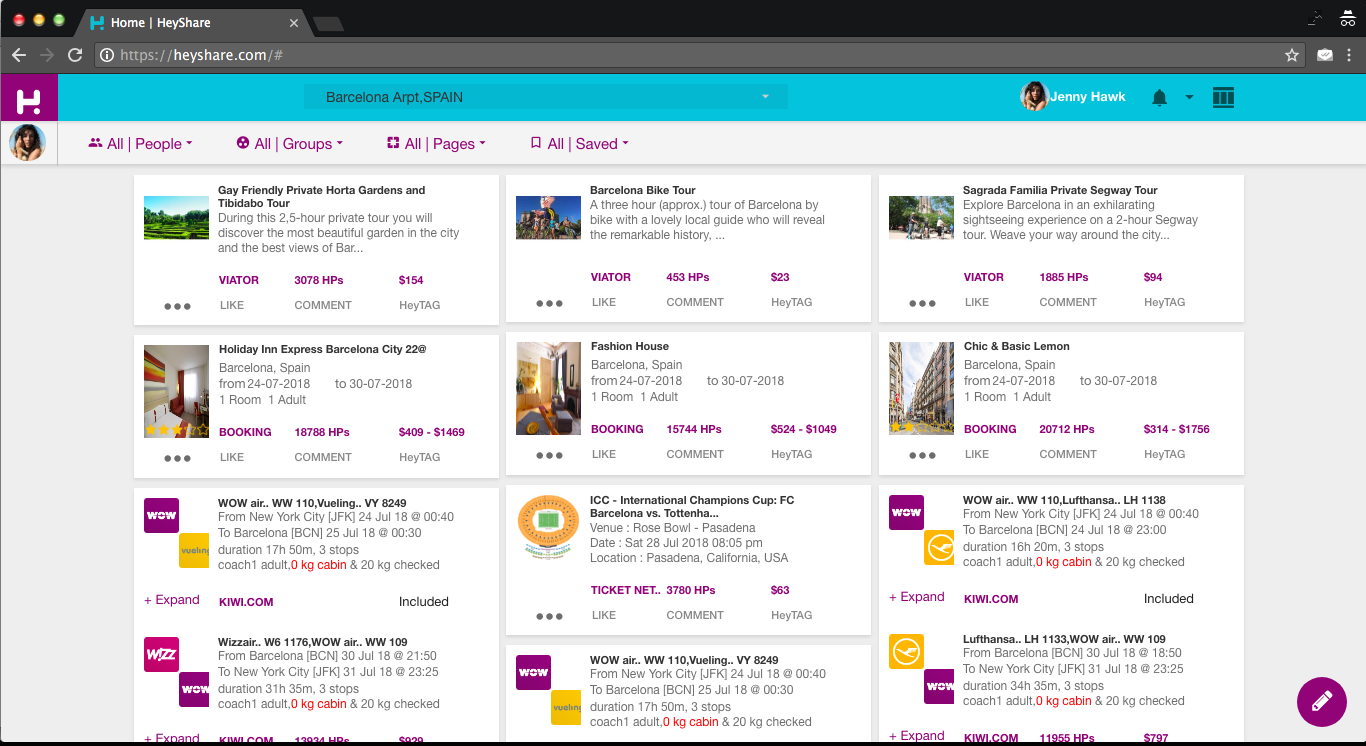Open the VIATOR link for Barcelona Bike Tour
Screen dimensions: 1366x746
pos(611,277)
